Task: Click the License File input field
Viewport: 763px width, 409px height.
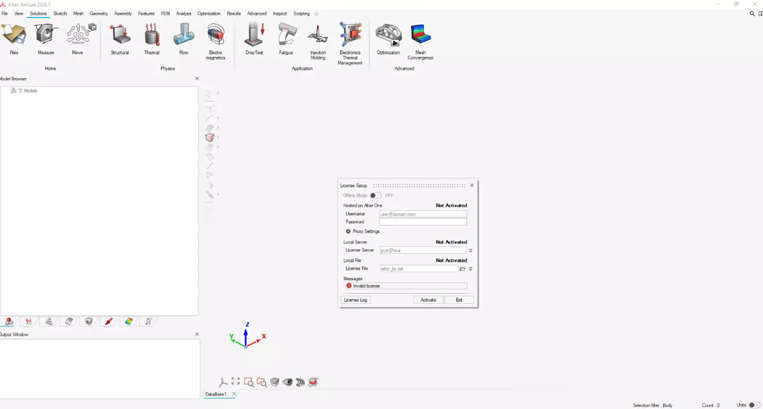Action: tap(418, 268)
